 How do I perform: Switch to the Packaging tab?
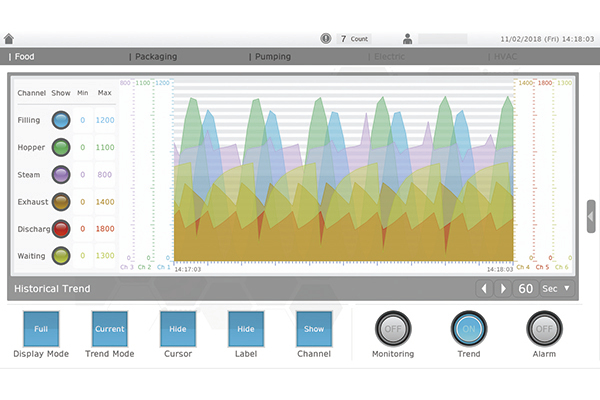pyautogui.click(x=156, y=57)
